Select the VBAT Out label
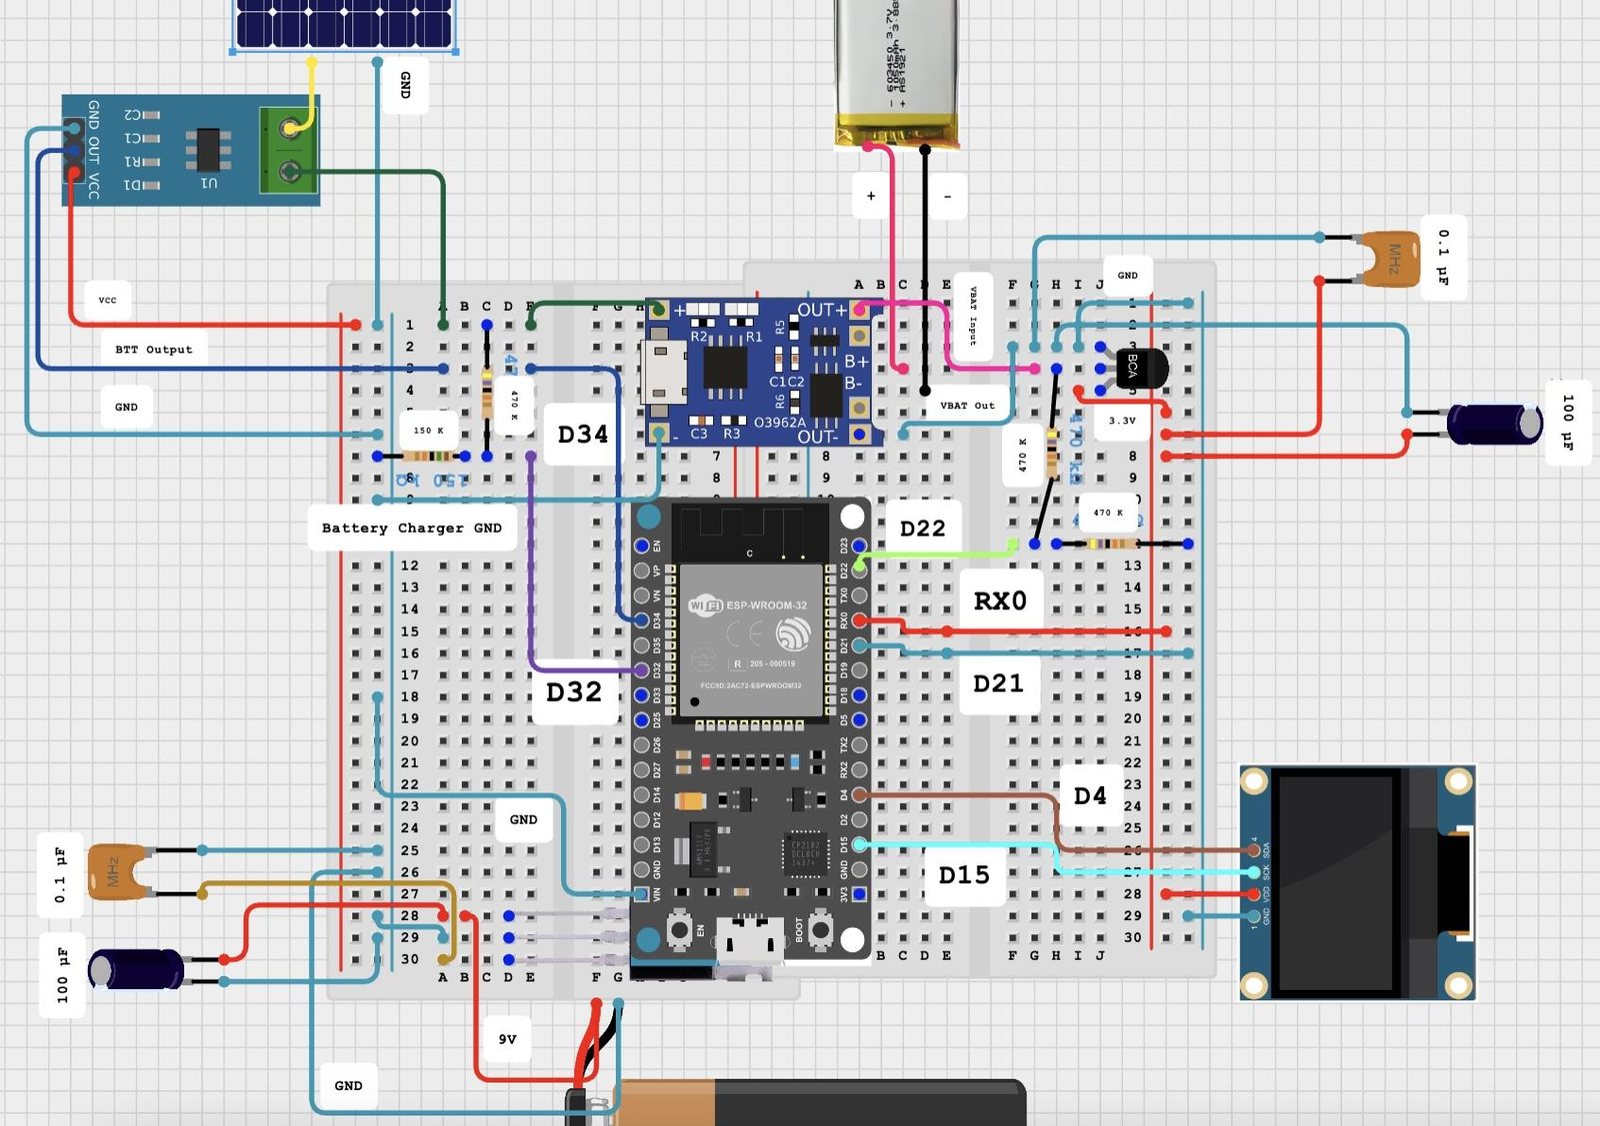Image resolution: width=1600 pixels, height=1126 pixels. [967, 406]
